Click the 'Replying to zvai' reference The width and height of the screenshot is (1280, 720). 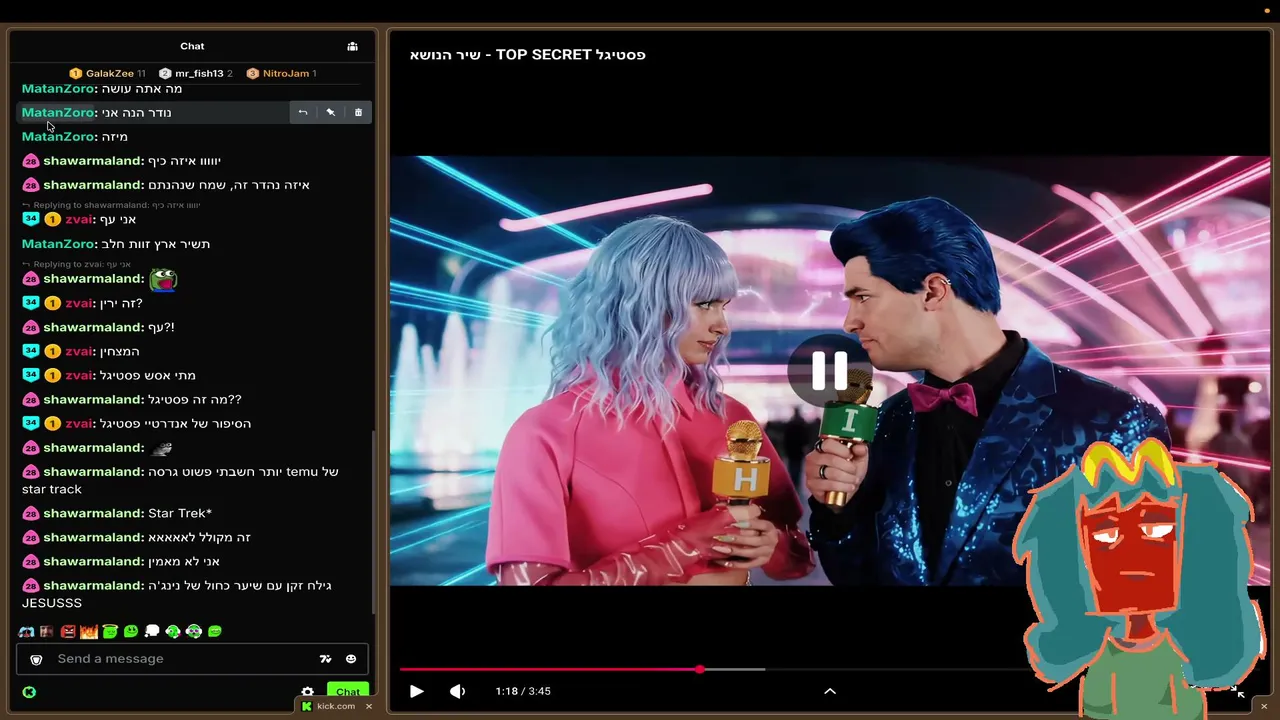76,264
